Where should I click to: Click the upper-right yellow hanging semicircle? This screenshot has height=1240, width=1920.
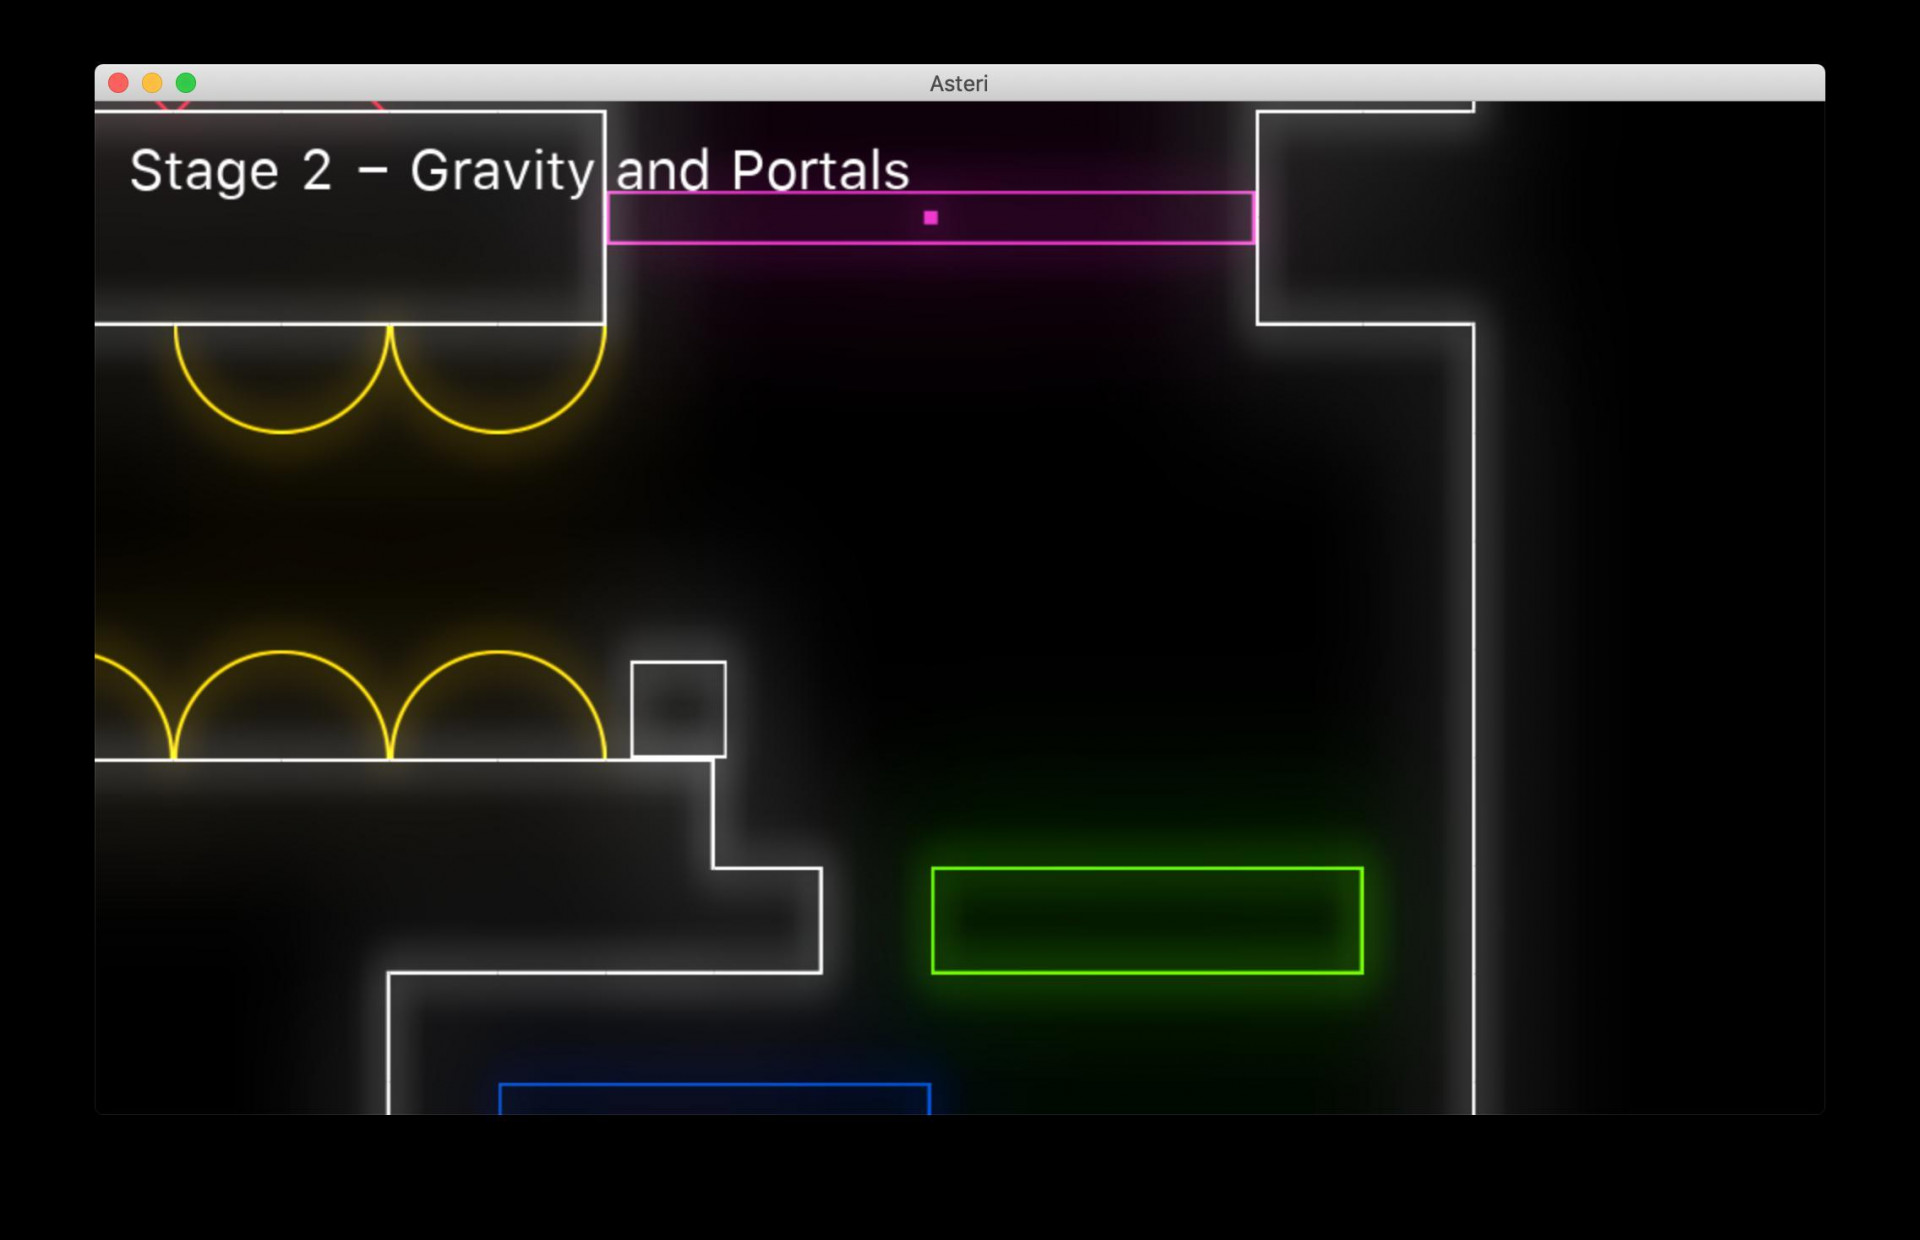498,378
